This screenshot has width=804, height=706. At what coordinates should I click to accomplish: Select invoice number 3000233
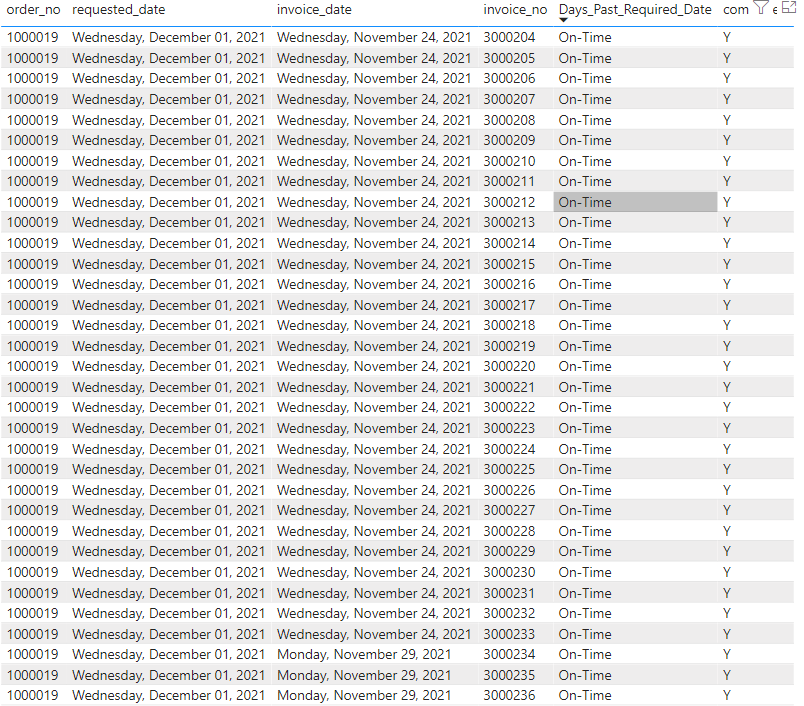[x=509, y=634]
